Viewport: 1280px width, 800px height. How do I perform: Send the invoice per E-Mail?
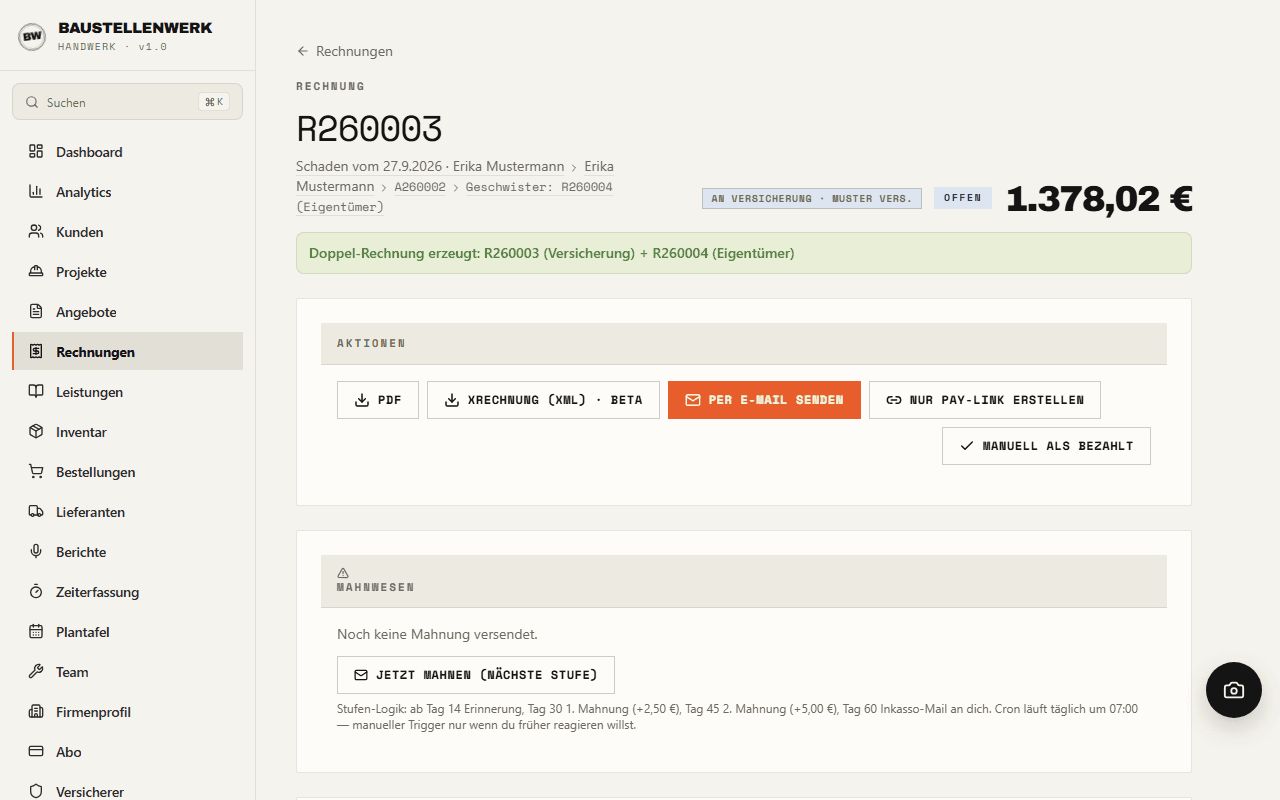(764, 400)
